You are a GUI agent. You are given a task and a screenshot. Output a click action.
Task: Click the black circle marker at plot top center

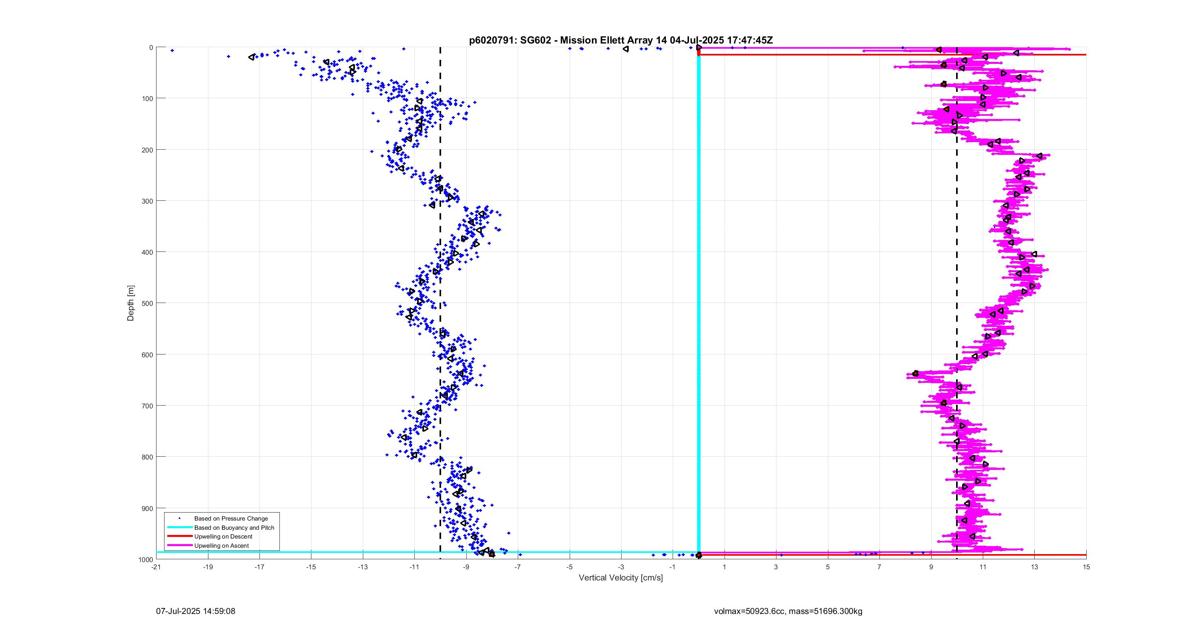click(698, 47)
